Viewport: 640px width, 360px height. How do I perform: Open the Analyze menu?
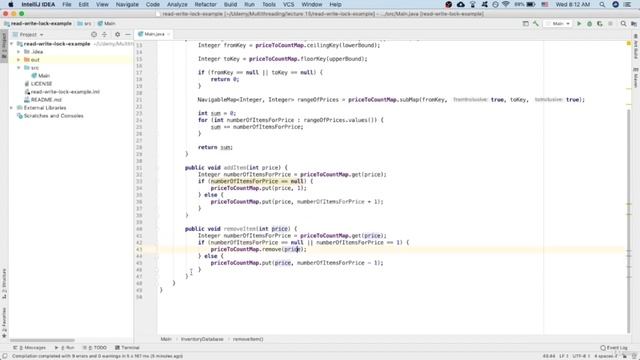pos(177,4)
